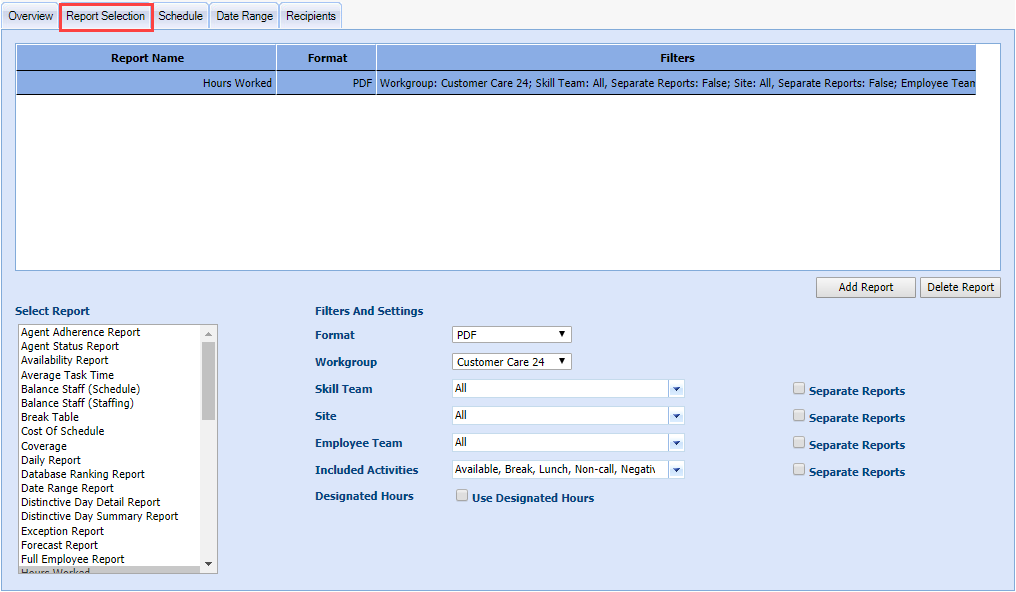
Task: Expand the Site dropdown arrow
Action: coord(676,416)
